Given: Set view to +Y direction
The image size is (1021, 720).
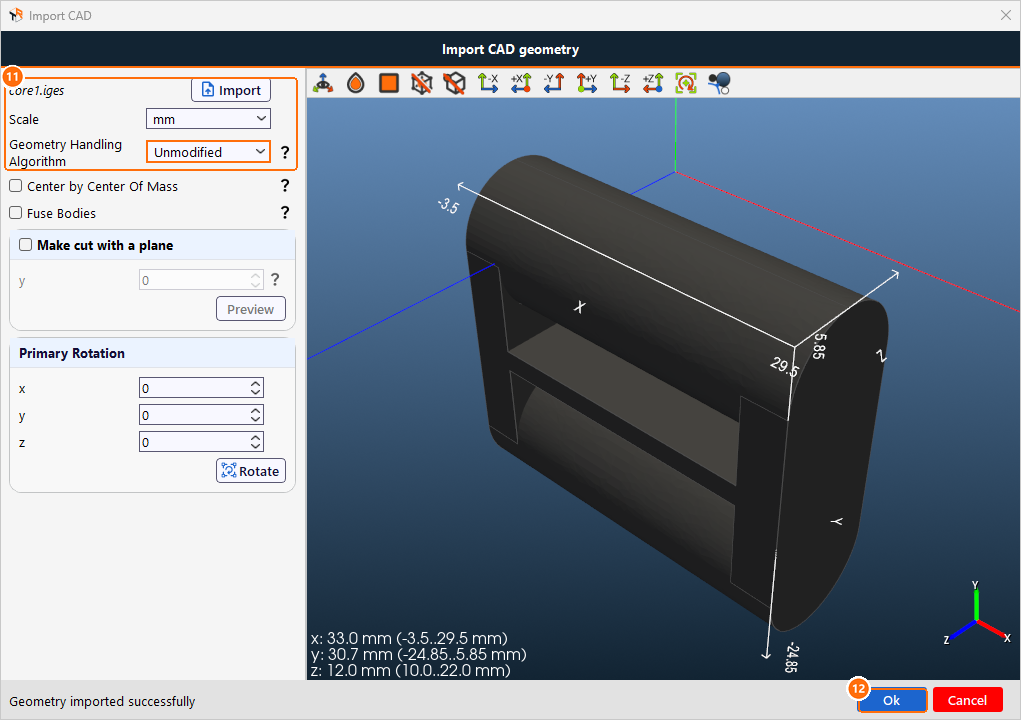Looking at the screenshot, I should [x=587, y=83].
